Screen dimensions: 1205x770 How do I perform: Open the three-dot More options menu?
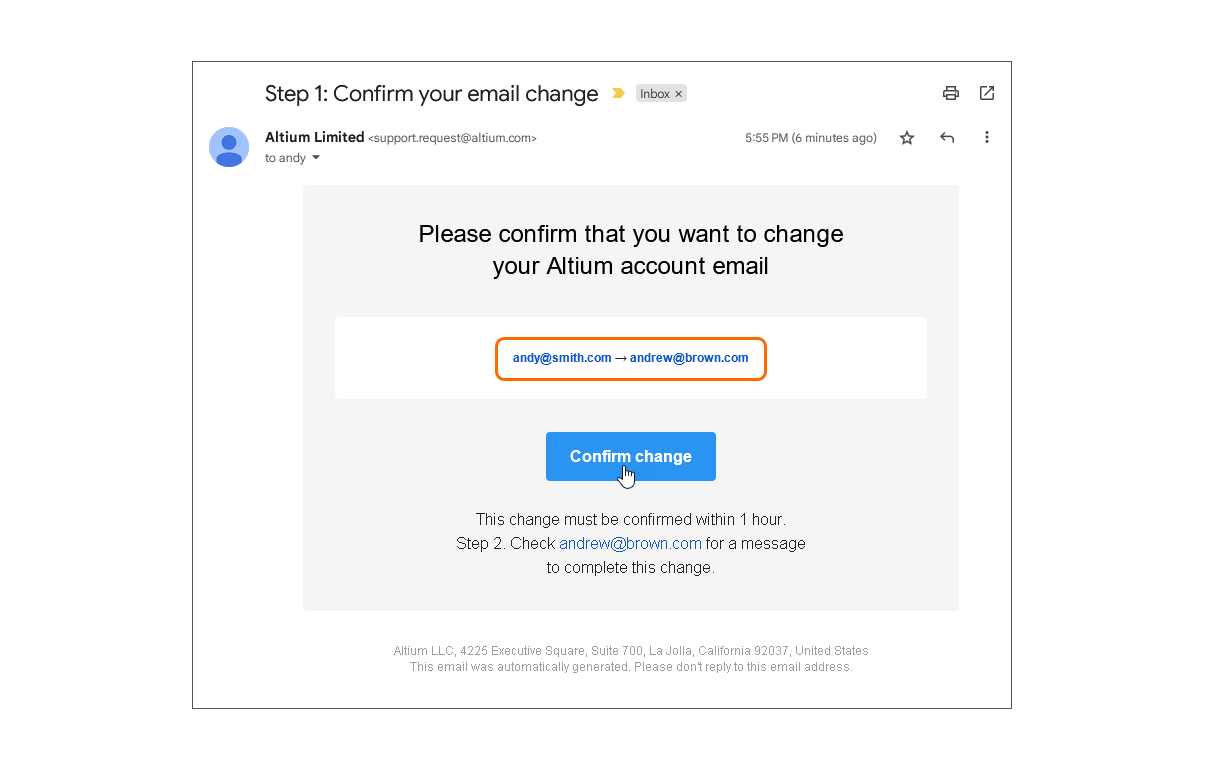(987, 138)
